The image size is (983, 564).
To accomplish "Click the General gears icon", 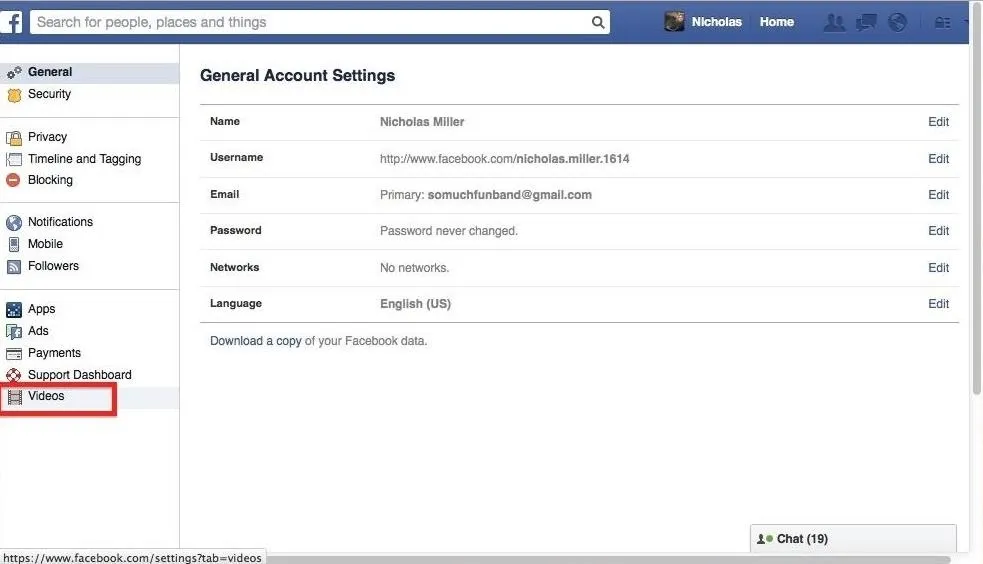I will (14, 73).
